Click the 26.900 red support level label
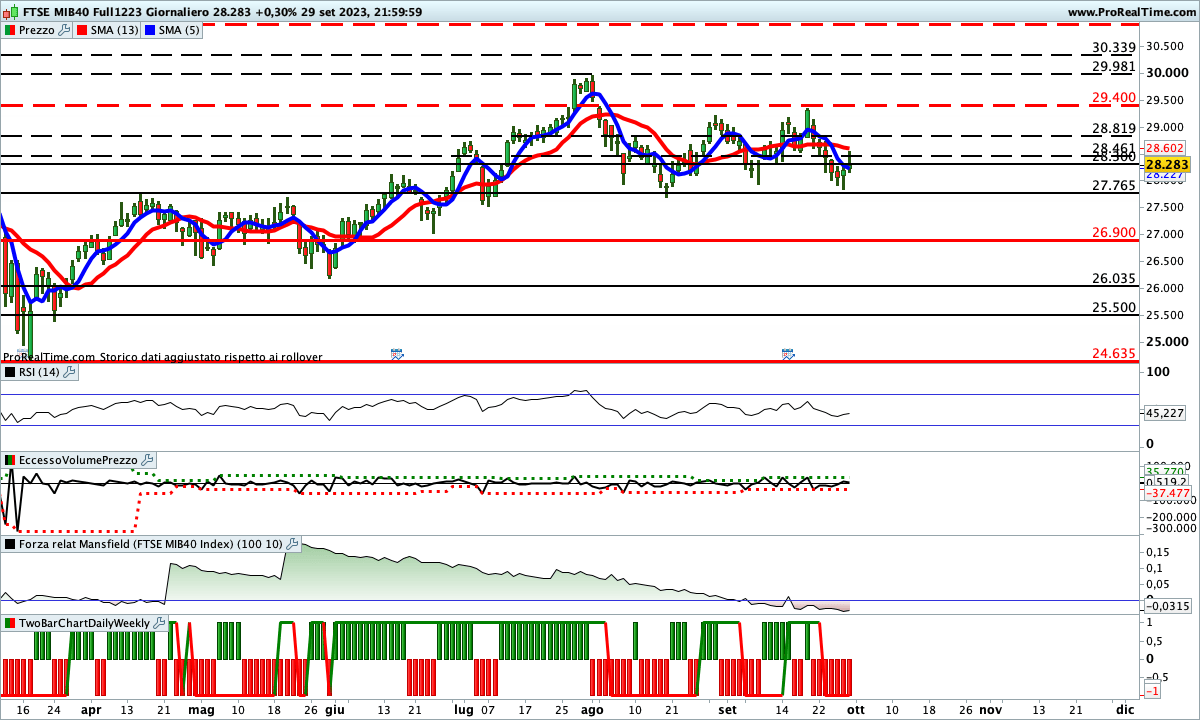 (x=1114, y=232)
